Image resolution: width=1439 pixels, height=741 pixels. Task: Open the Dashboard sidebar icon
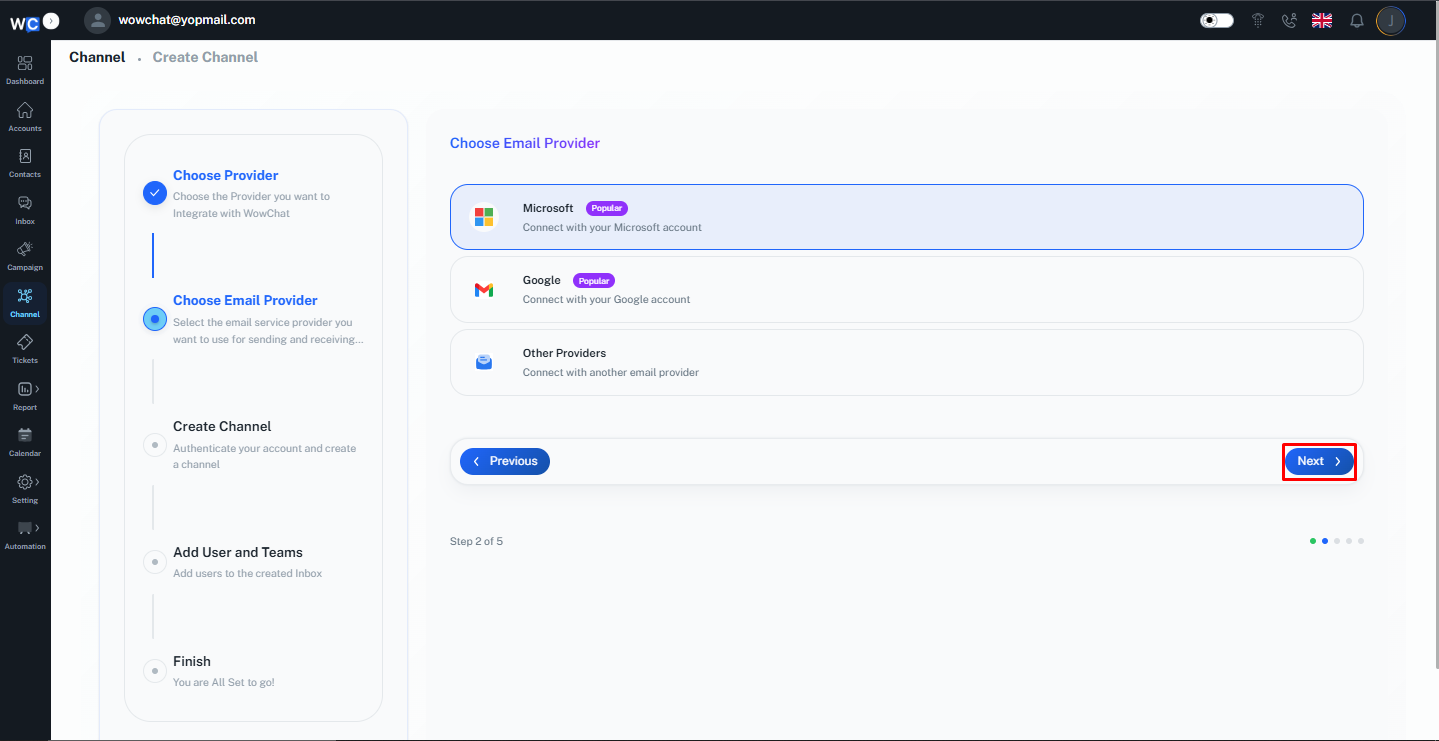[x=25, y=63]
